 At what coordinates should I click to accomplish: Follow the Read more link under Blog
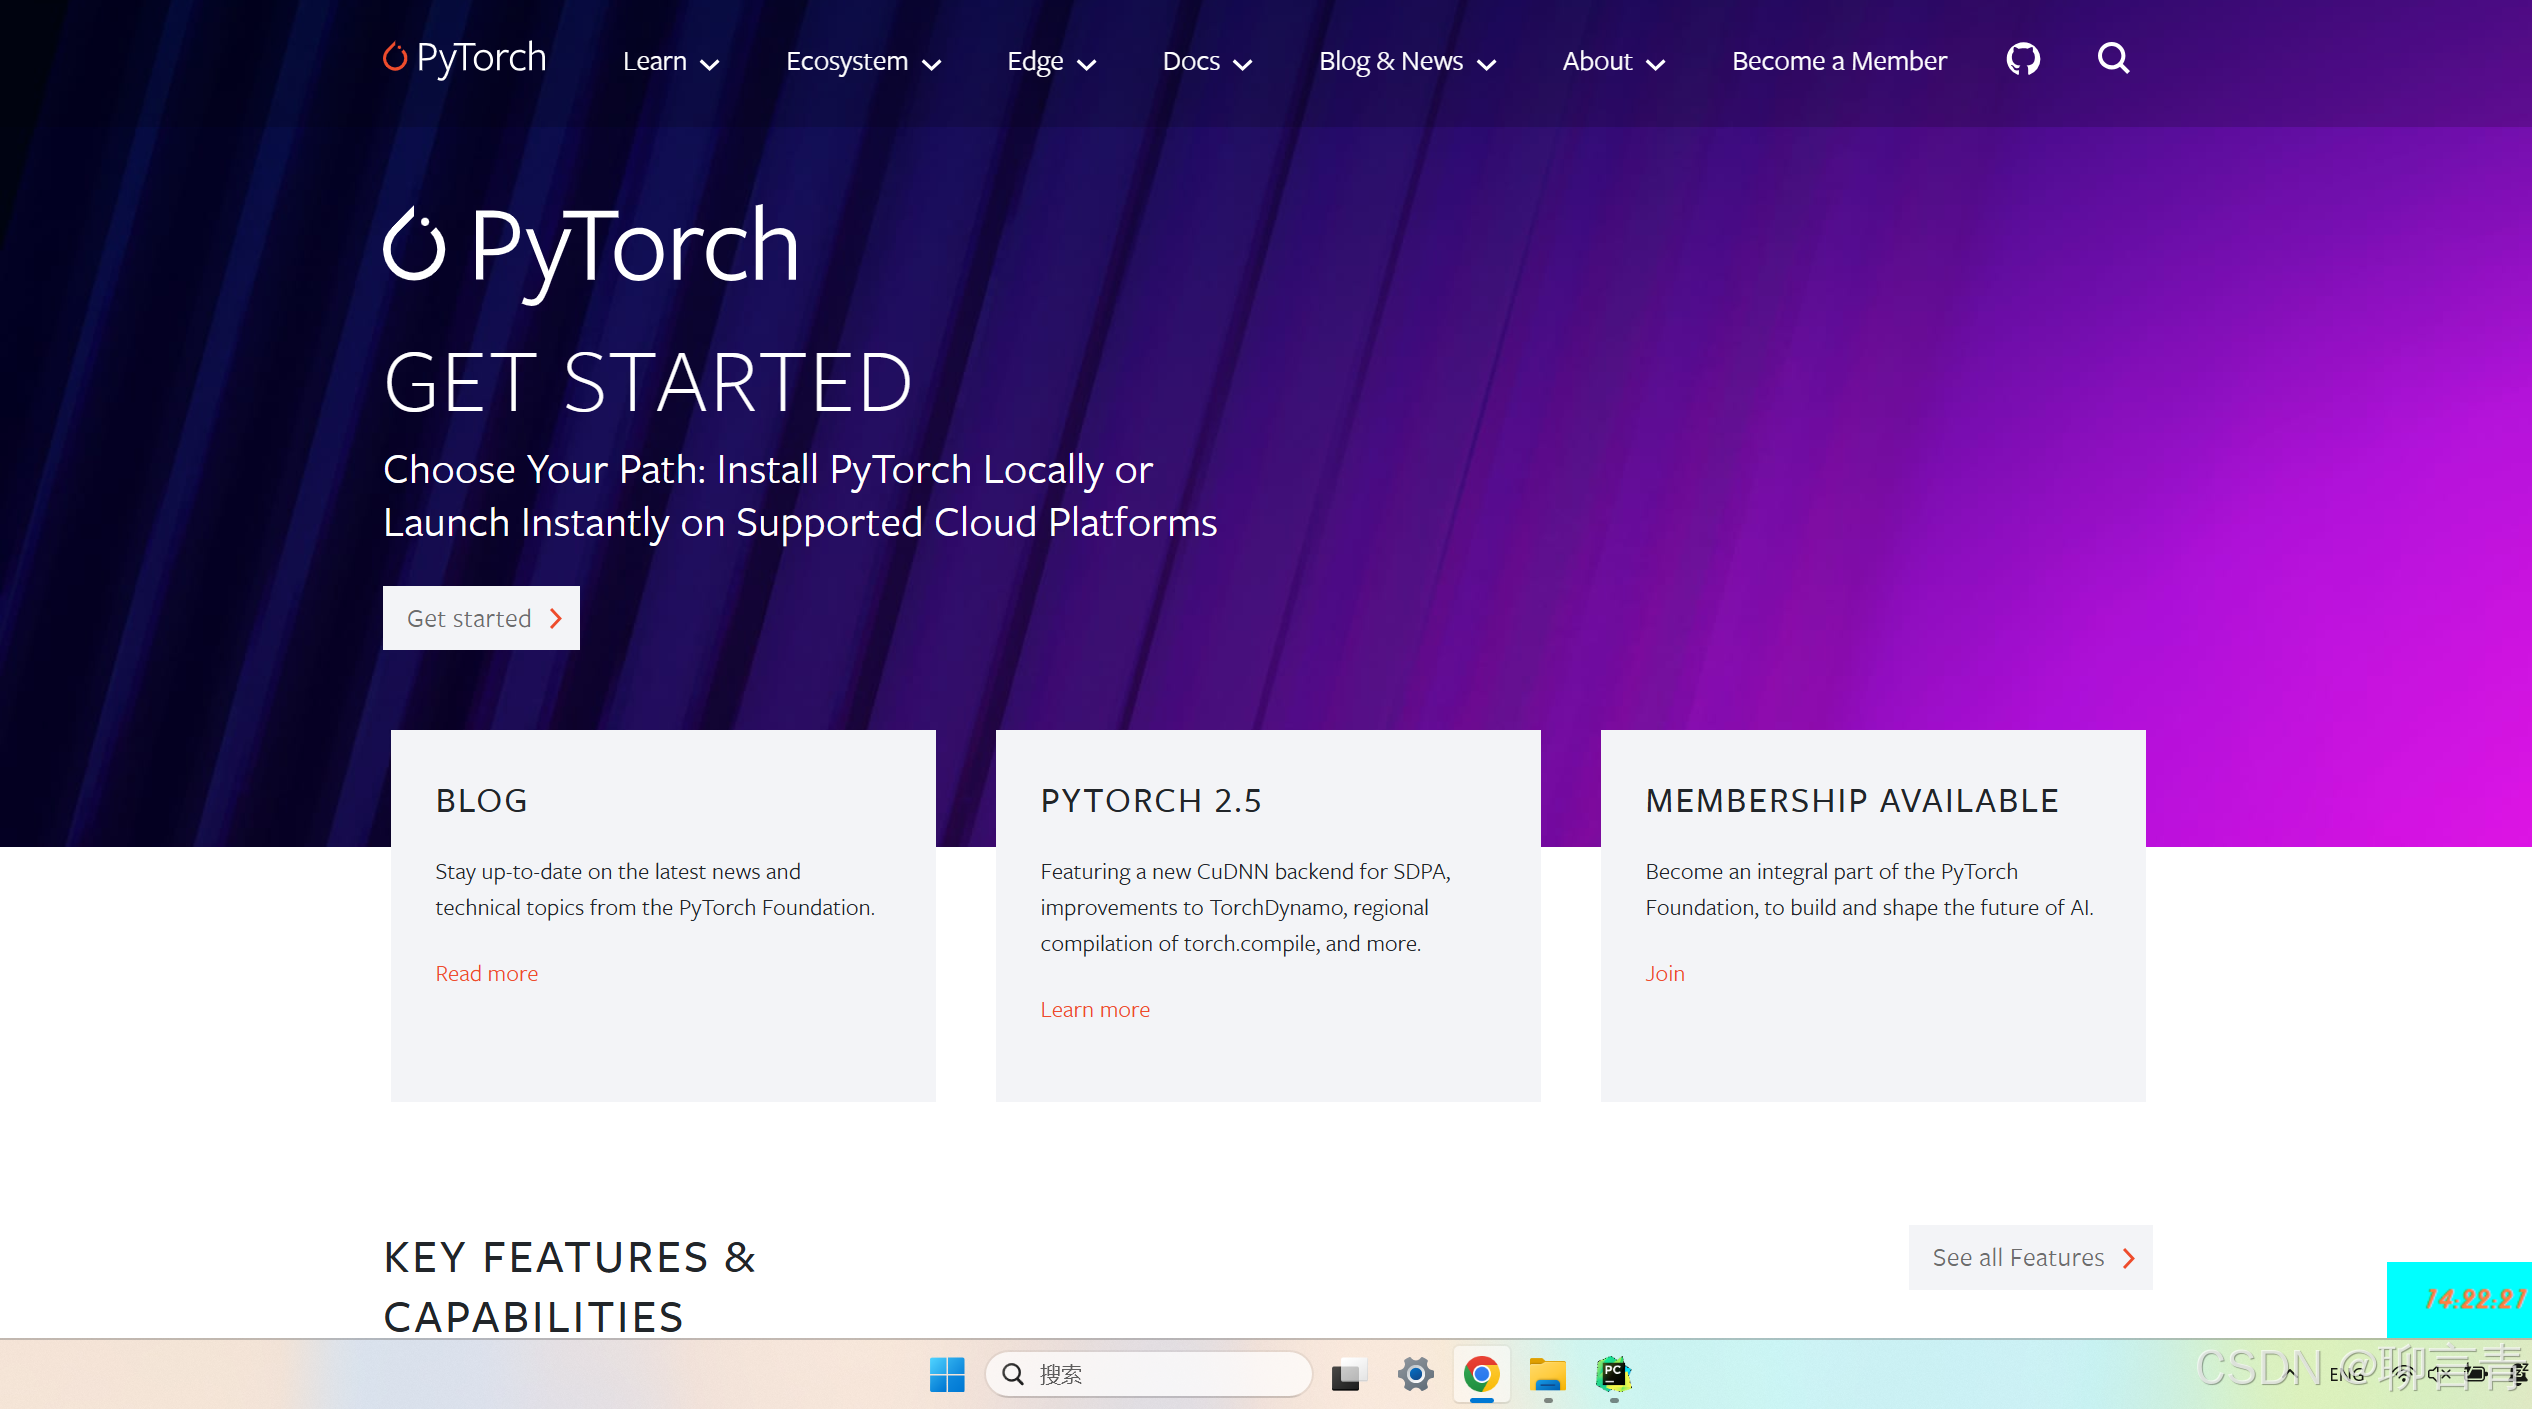[x=486, y=973]
